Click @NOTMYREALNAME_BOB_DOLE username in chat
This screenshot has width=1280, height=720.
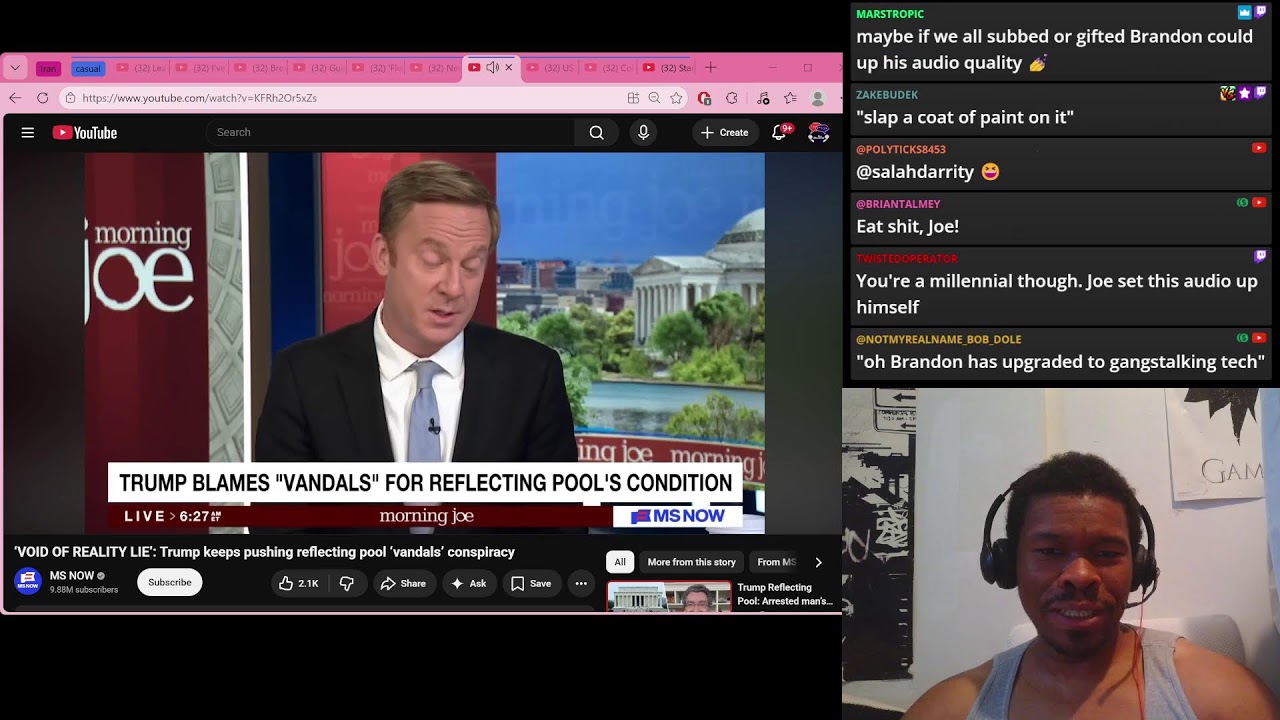(x=939, y=339)
